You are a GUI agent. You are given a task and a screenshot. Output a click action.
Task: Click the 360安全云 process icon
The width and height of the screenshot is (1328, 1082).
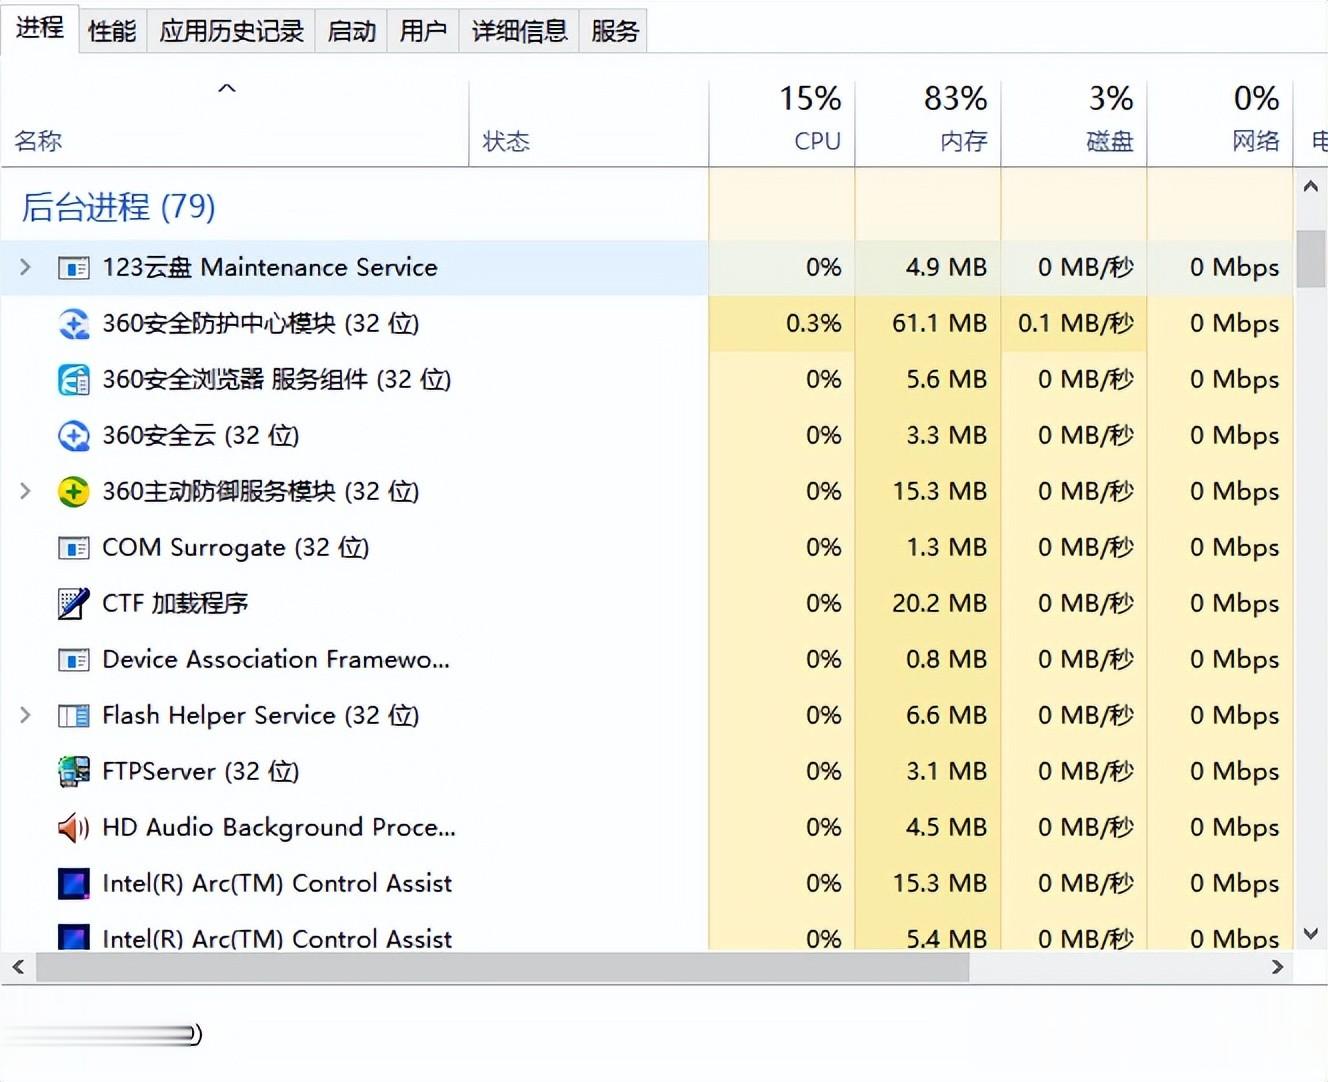73,436
